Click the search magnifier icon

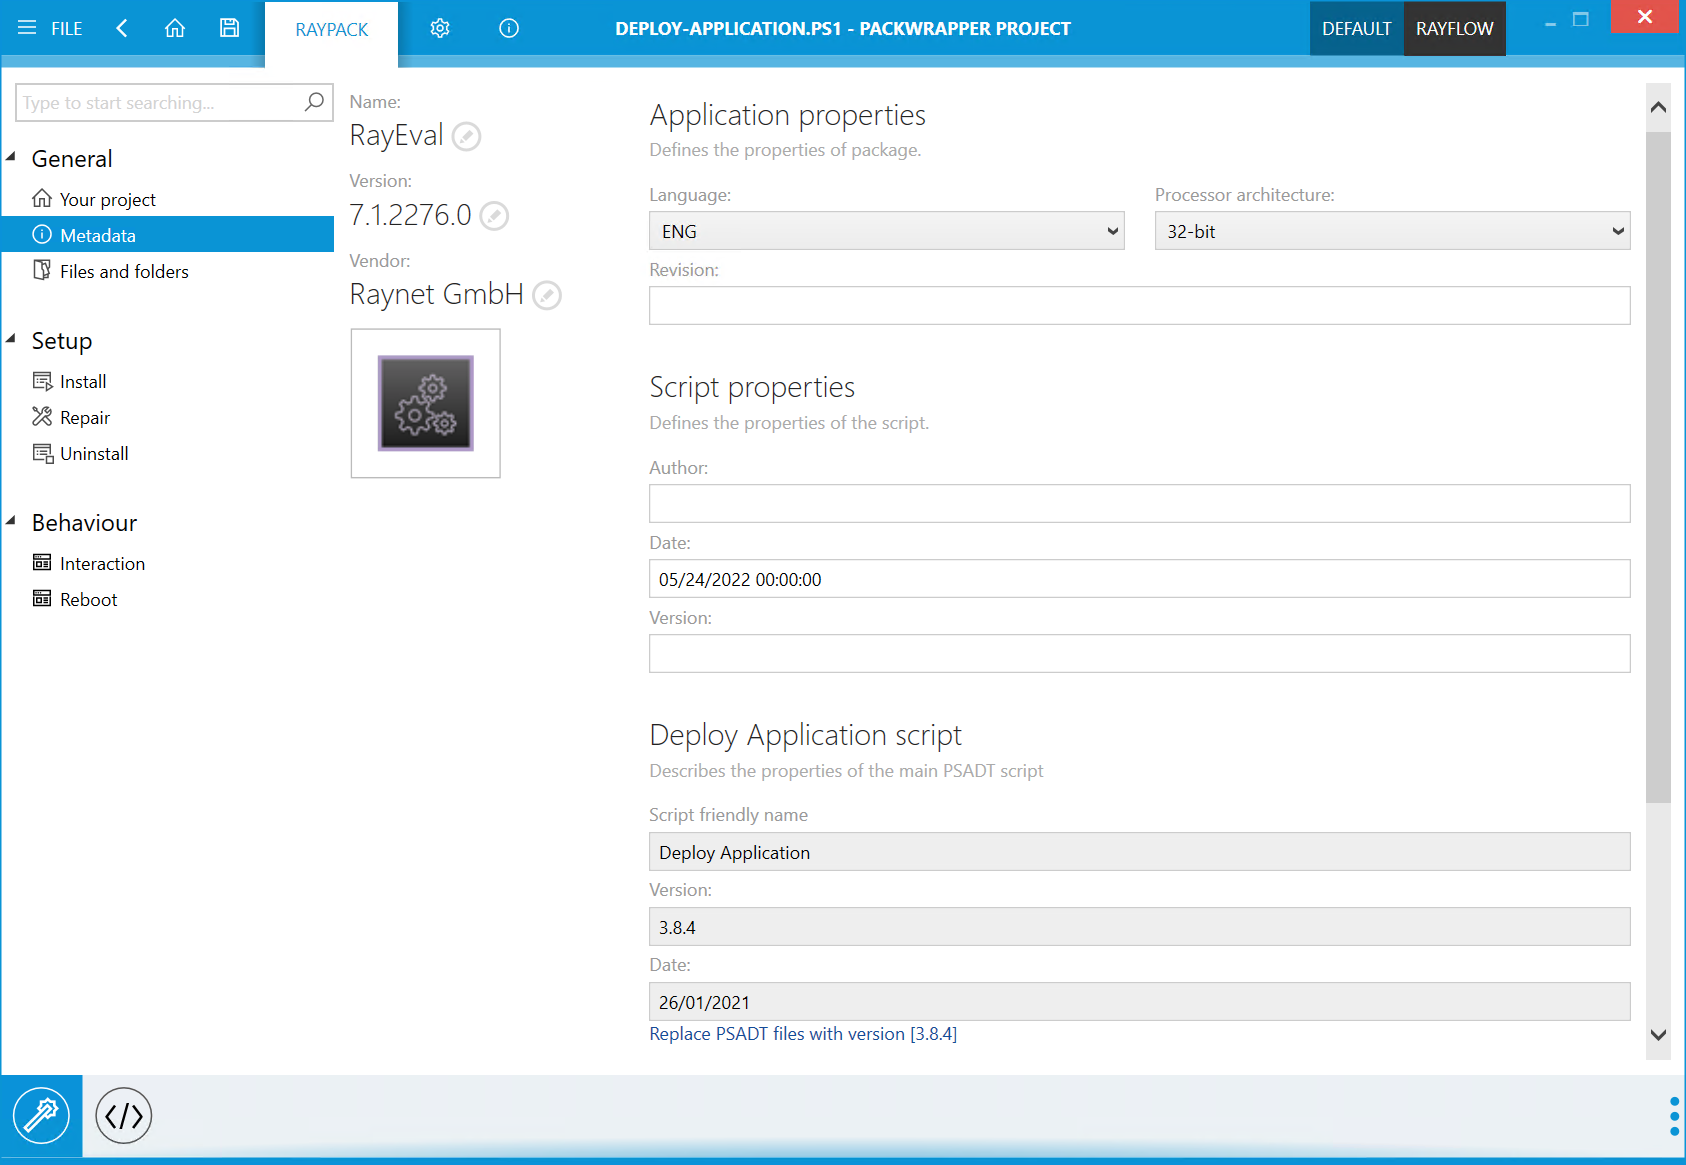tap(313, 102)
